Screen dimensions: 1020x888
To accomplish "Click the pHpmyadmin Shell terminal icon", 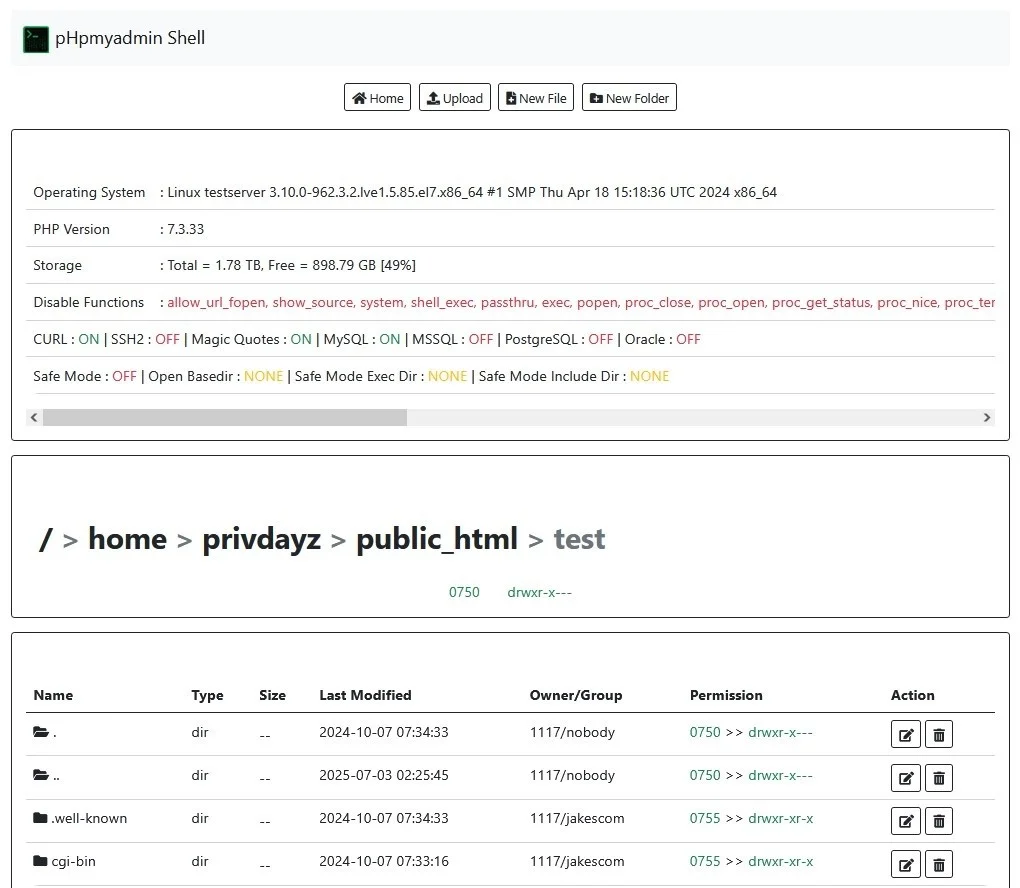I will [x=35, y=37].
